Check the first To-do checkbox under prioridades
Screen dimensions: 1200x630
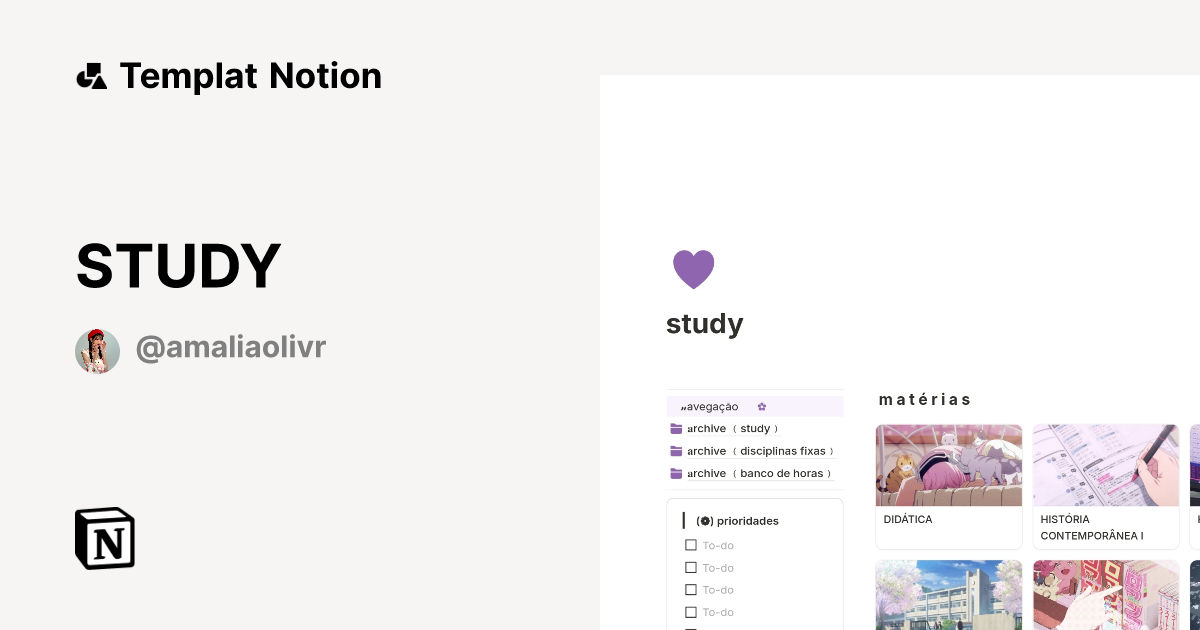coord(691,545)
